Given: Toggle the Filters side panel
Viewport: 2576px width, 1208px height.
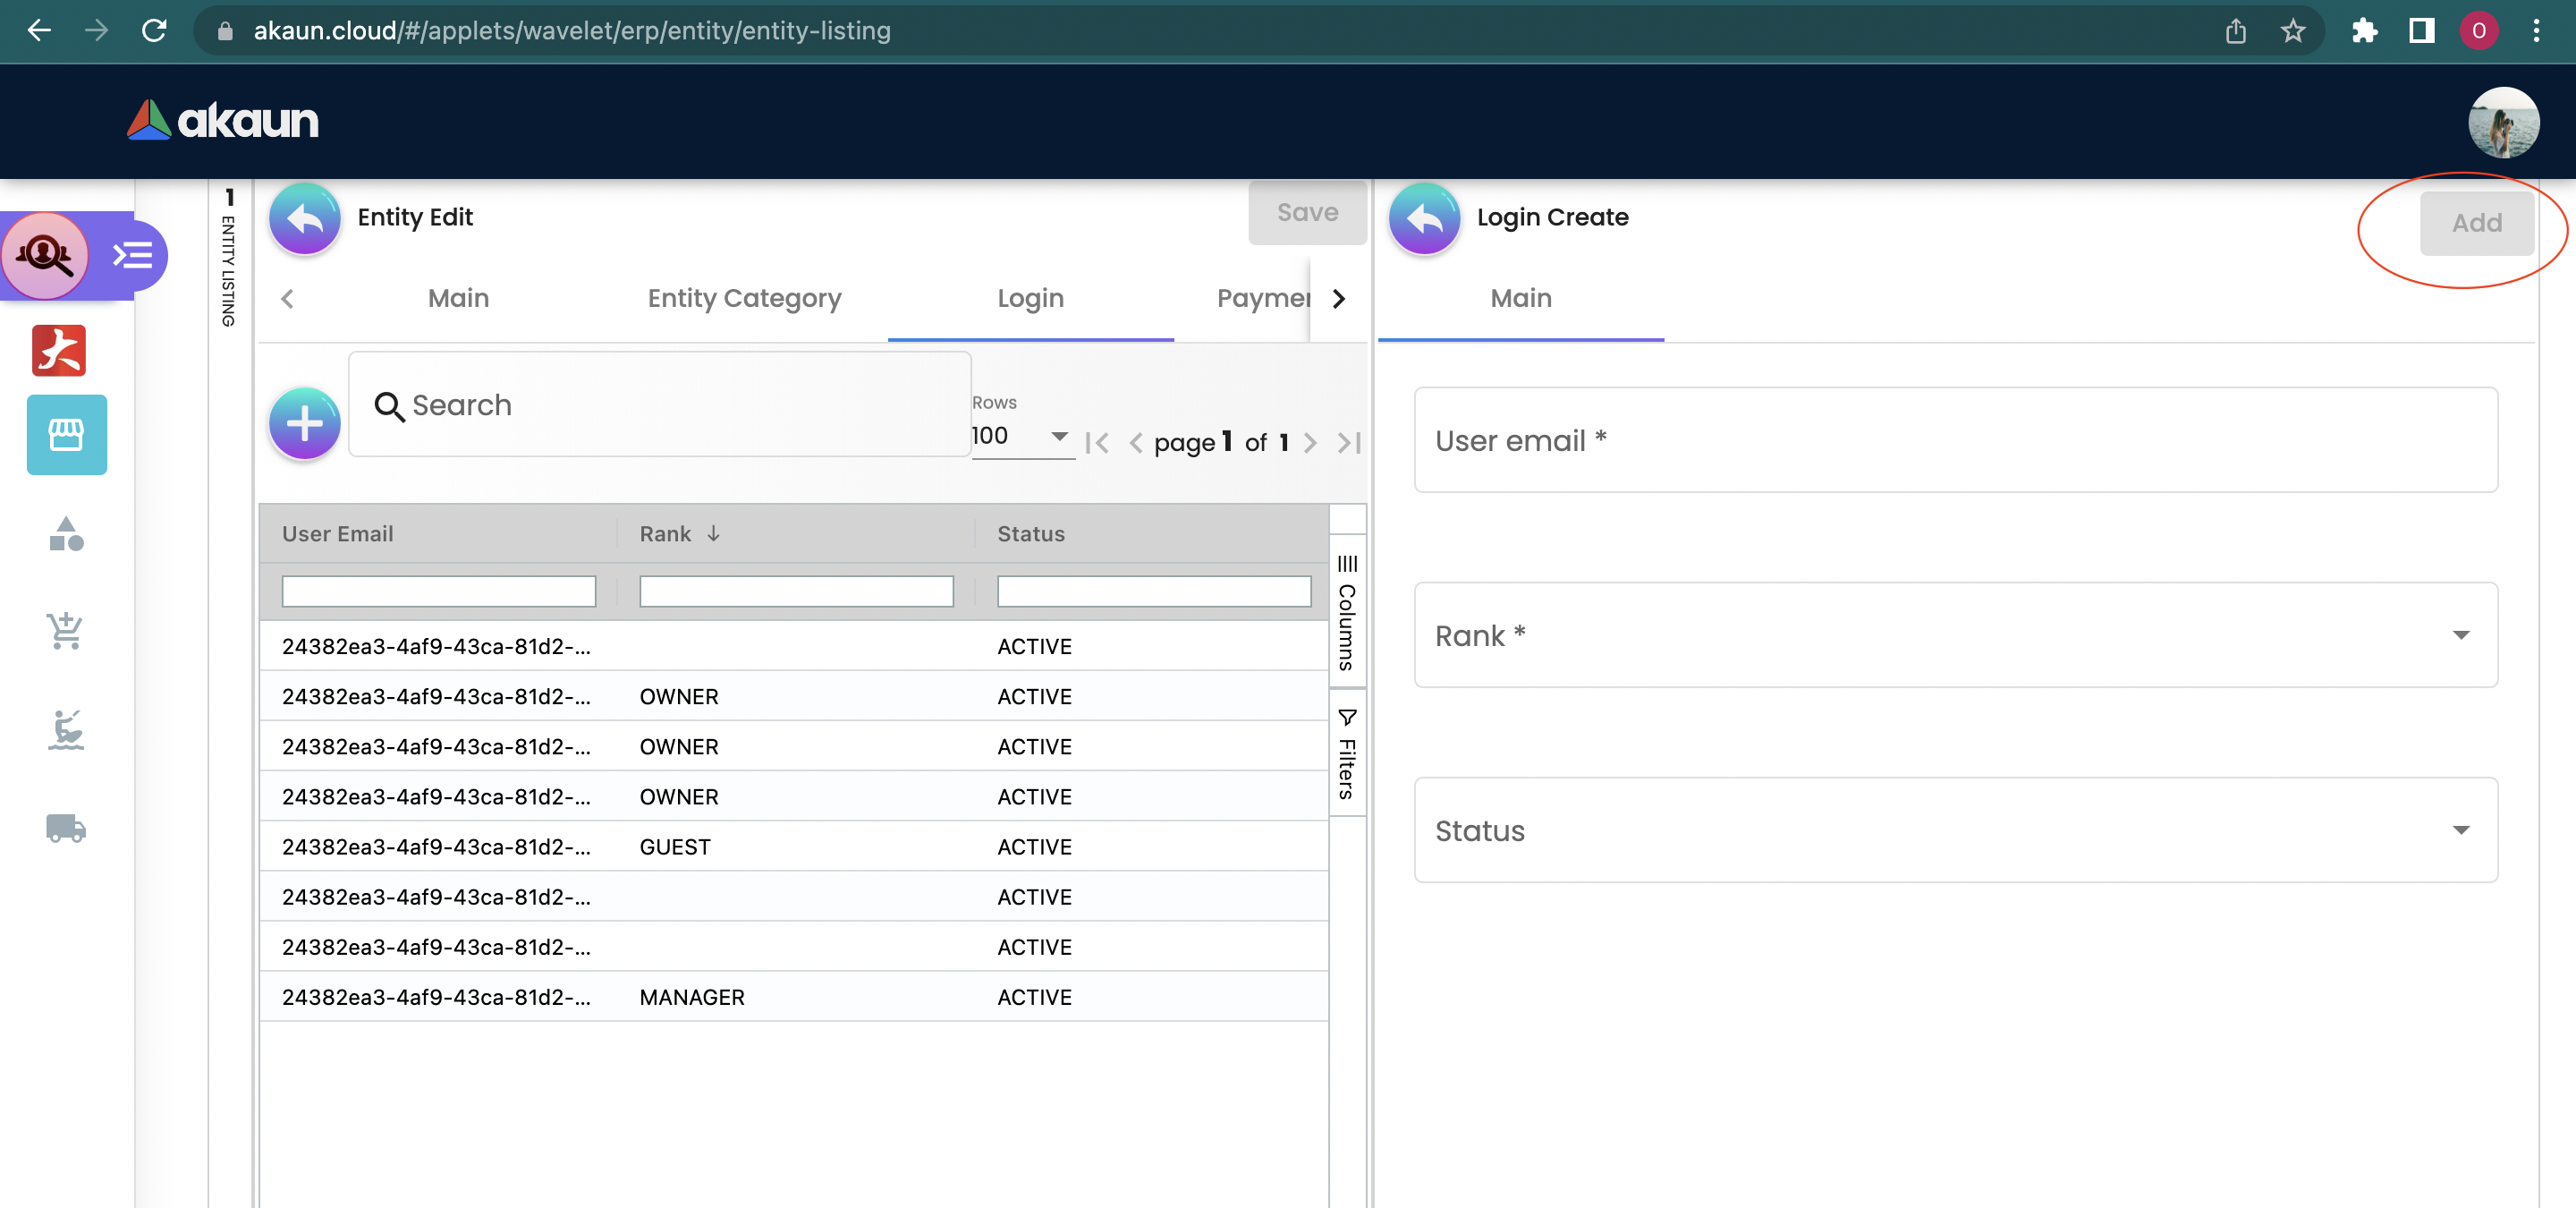Looking at the screenshot, I should click(x=1347, y=755).
